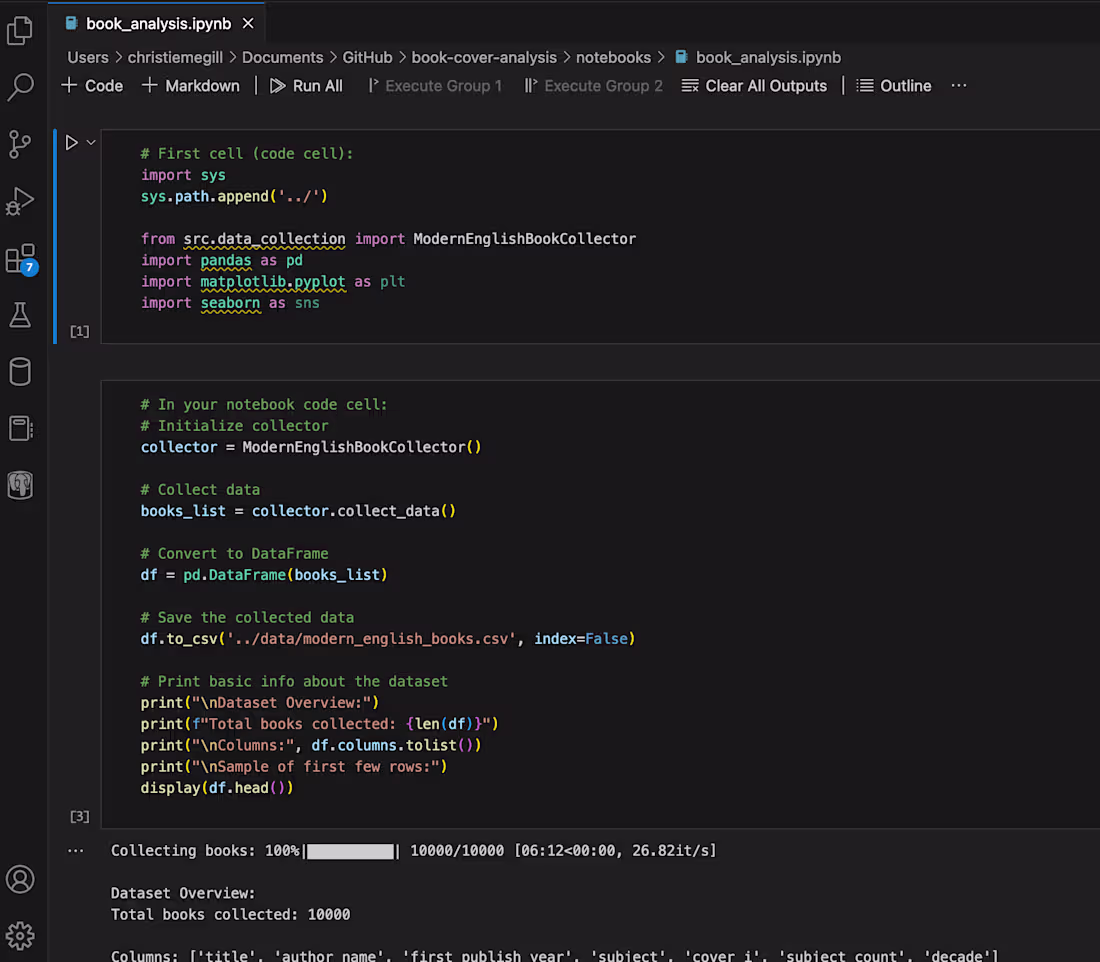This screenshot has width=1100, height=962.
Task: Click the '# Save the collected data' comment
Action: pyautogui.click(x=247, y=617)
